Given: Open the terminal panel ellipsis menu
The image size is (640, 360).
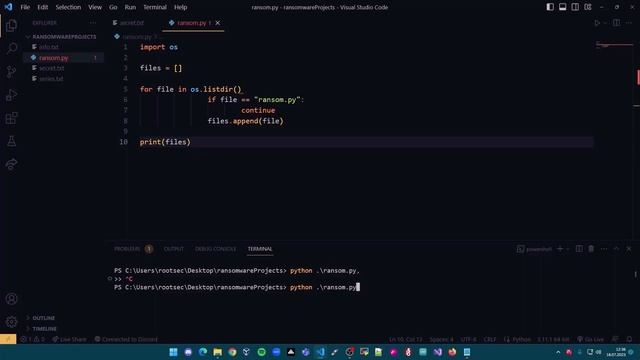Looking at the screenshot, I should (604, 249).
